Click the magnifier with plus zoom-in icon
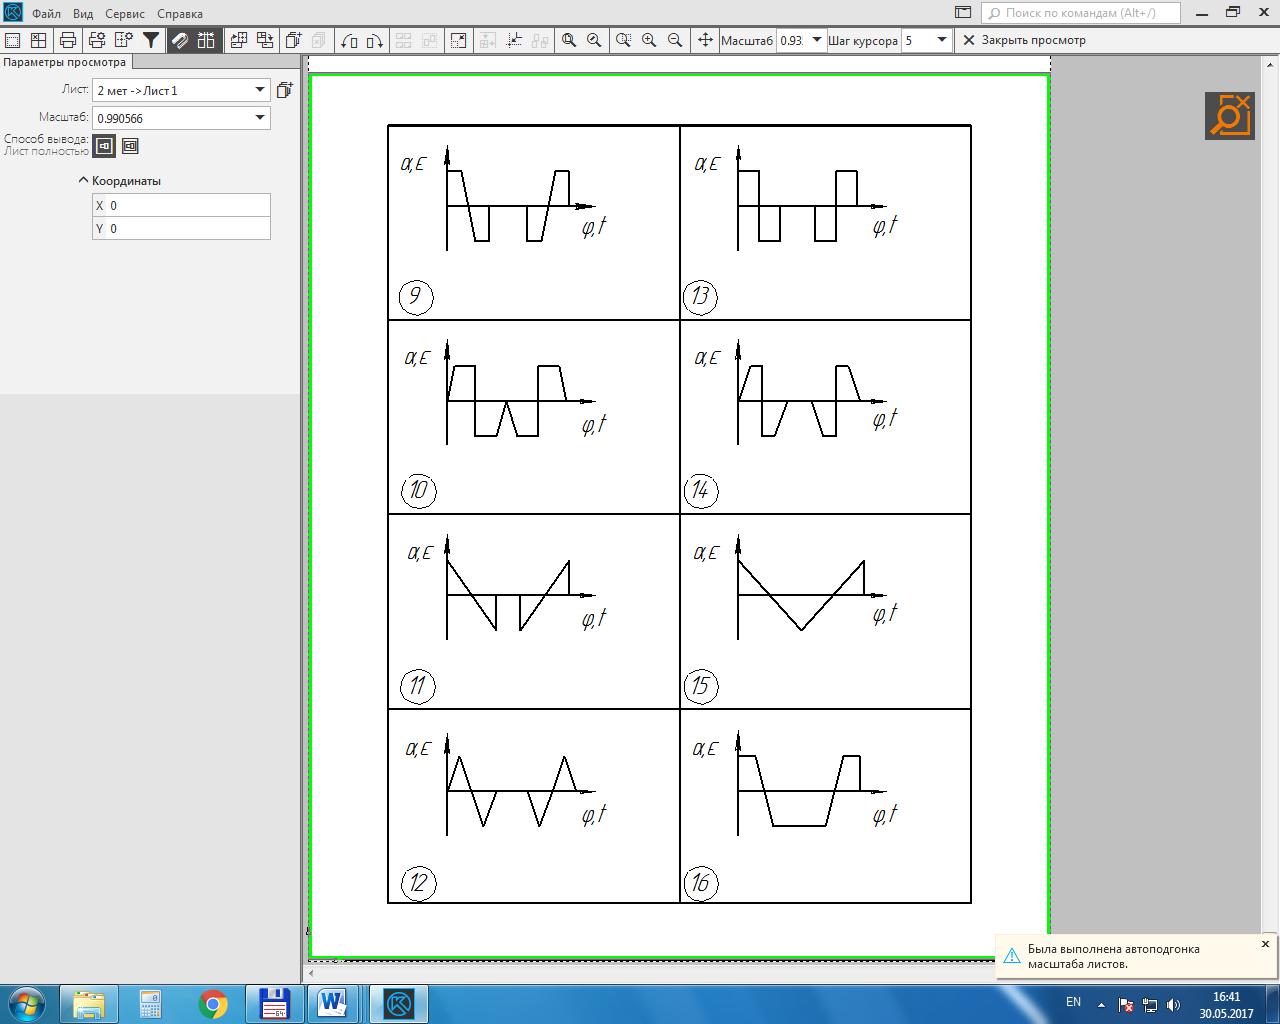 (x=649, y=40)
